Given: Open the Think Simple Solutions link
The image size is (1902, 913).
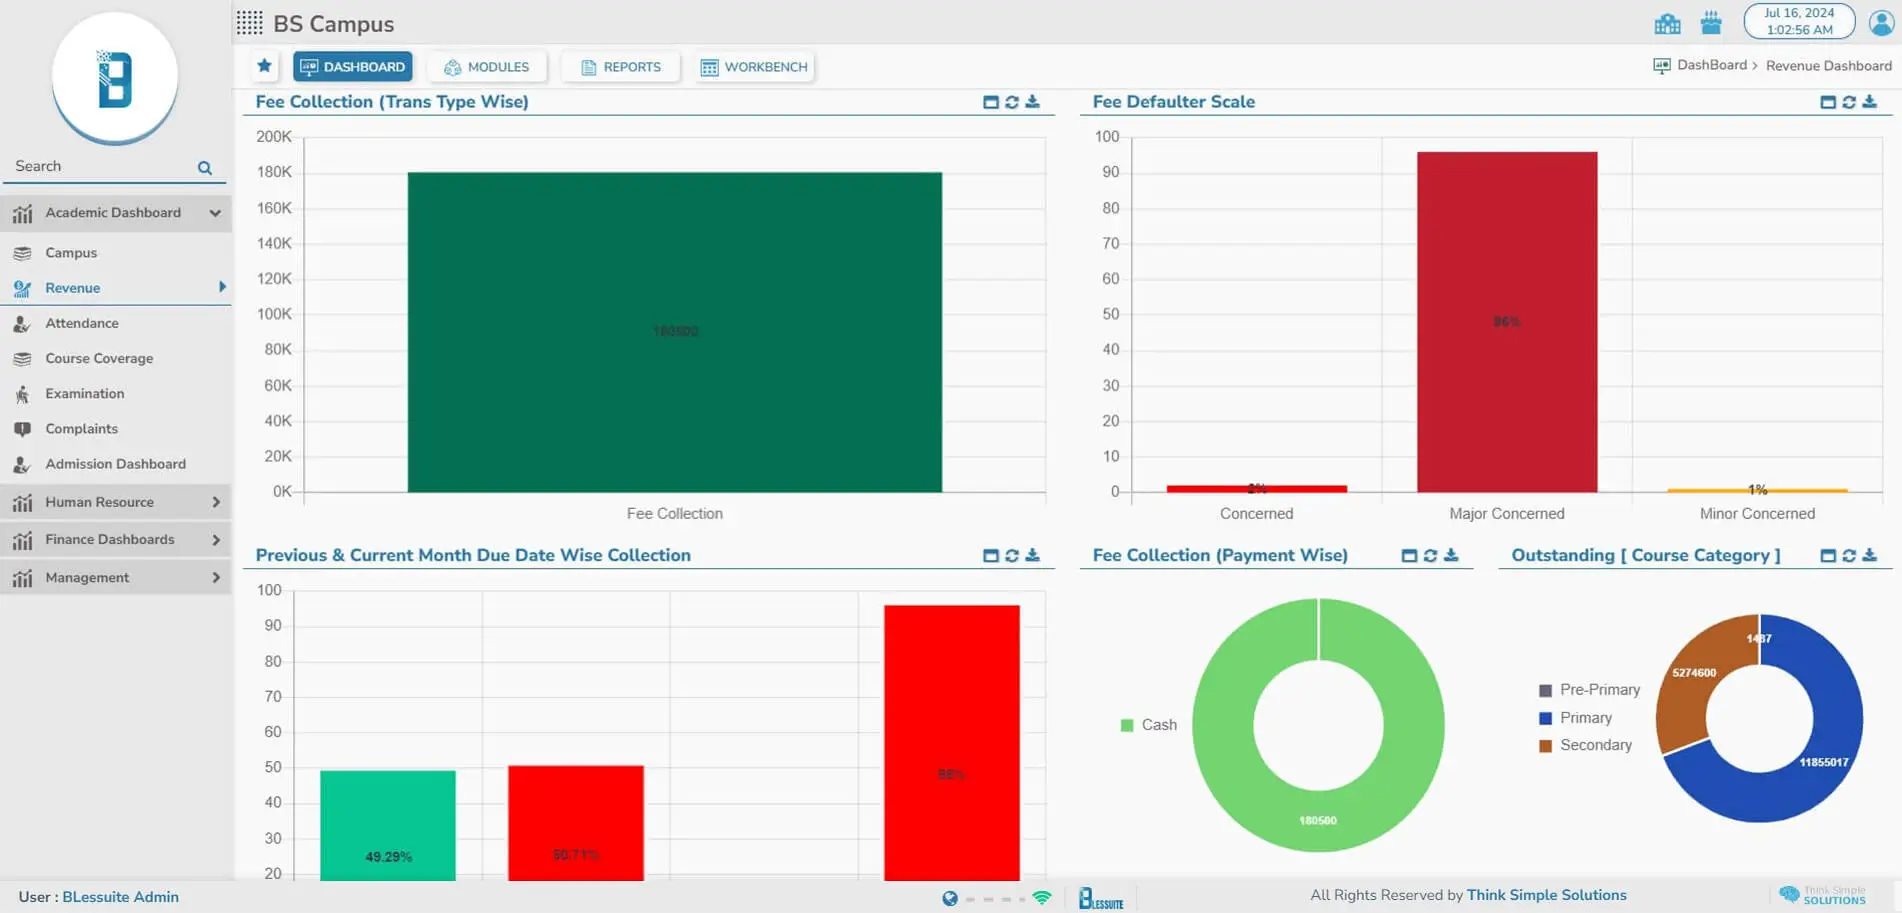Looking at the screenshot, I should tap(1546, 895).
